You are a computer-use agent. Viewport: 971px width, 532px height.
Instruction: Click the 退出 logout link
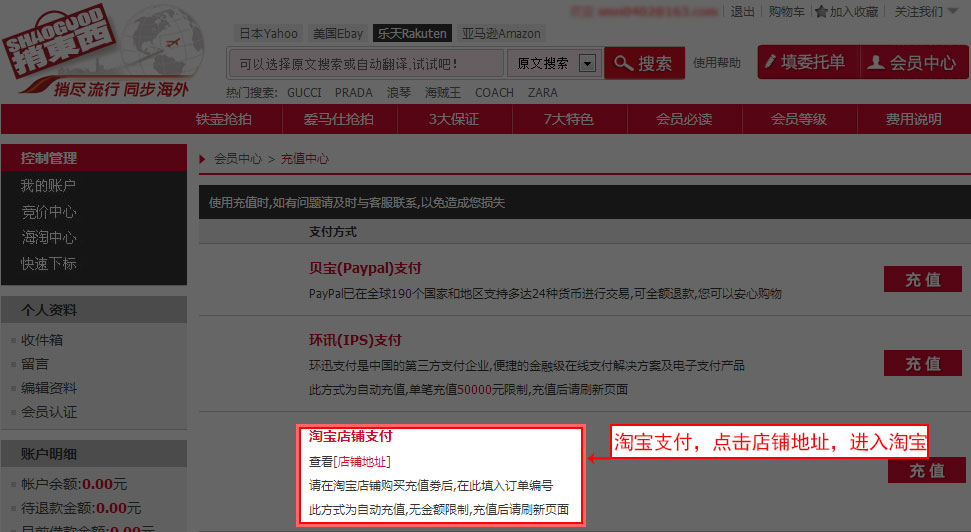pos(742,12)
